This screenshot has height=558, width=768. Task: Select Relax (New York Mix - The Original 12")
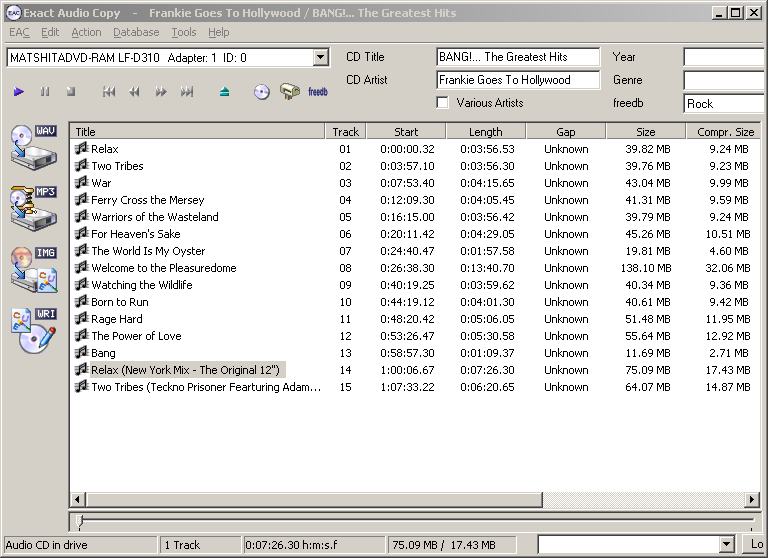click(187, 369)
